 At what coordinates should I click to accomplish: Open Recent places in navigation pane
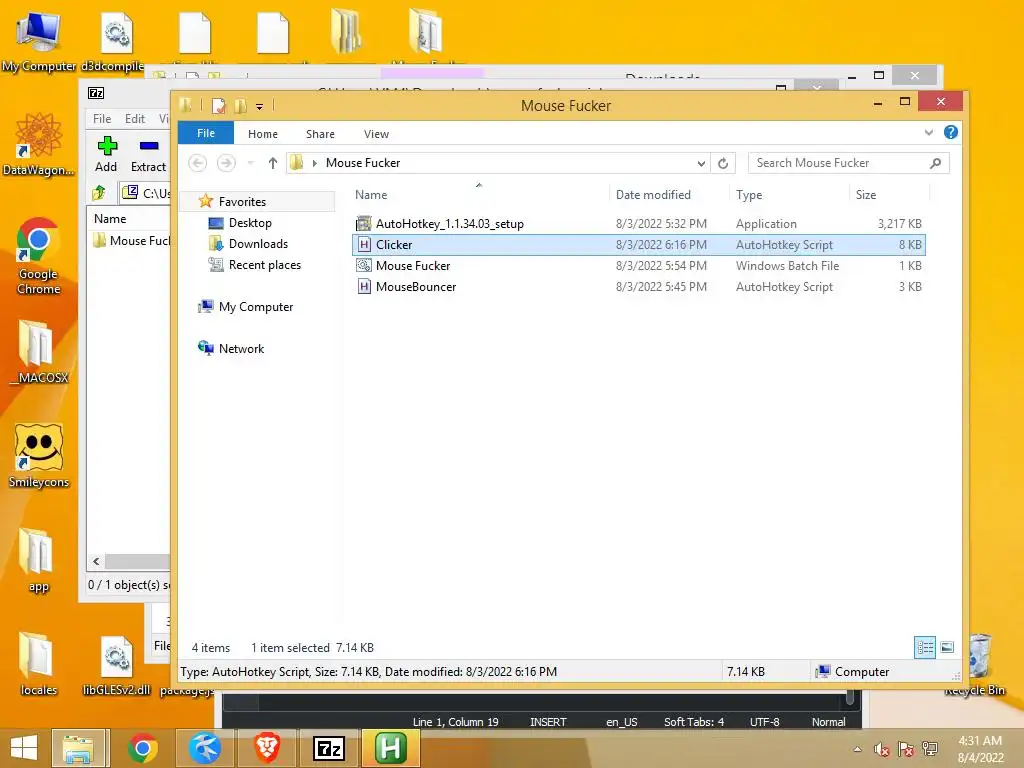point(264,264)
